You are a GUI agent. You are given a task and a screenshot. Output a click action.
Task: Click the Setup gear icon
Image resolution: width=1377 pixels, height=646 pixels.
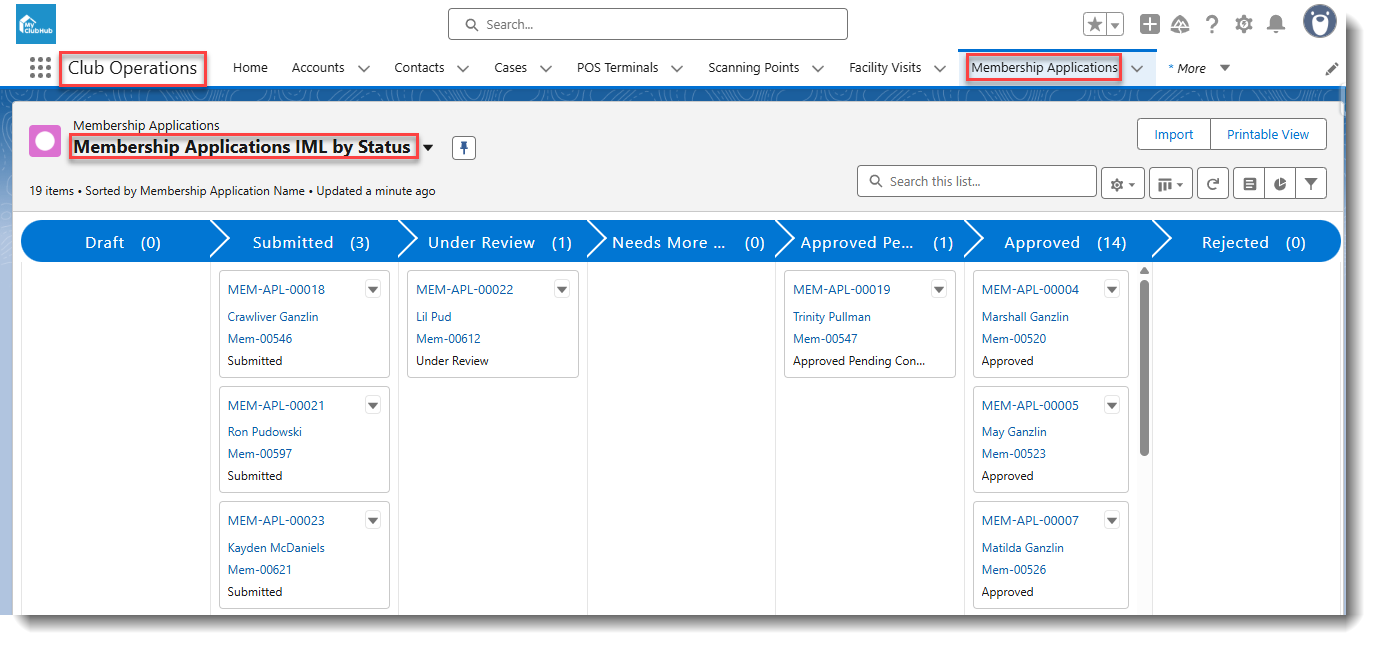point(1243,24)
